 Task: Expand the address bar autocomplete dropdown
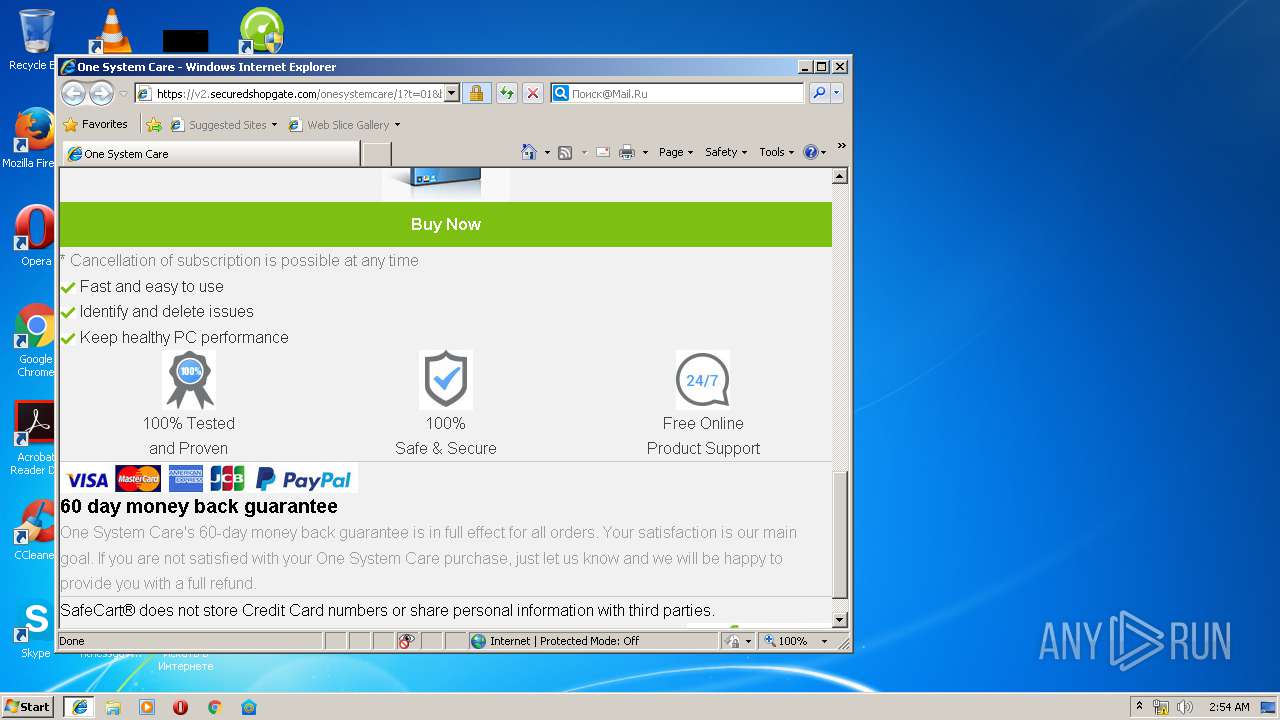click(452, 93)
